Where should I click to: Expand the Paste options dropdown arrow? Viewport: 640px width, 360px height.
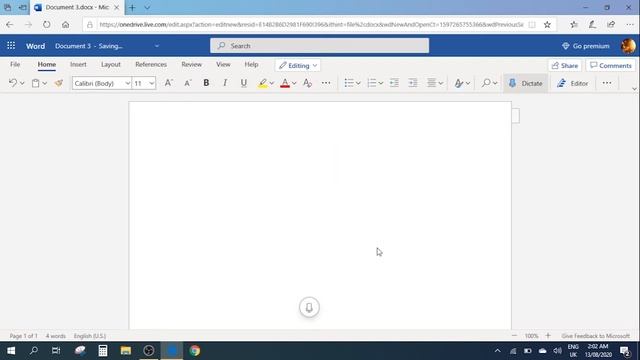click(x=44, y=83)
